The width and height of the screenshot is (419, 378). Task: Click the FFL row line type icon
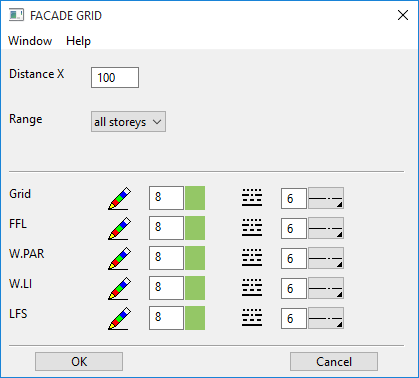point(252,228)
